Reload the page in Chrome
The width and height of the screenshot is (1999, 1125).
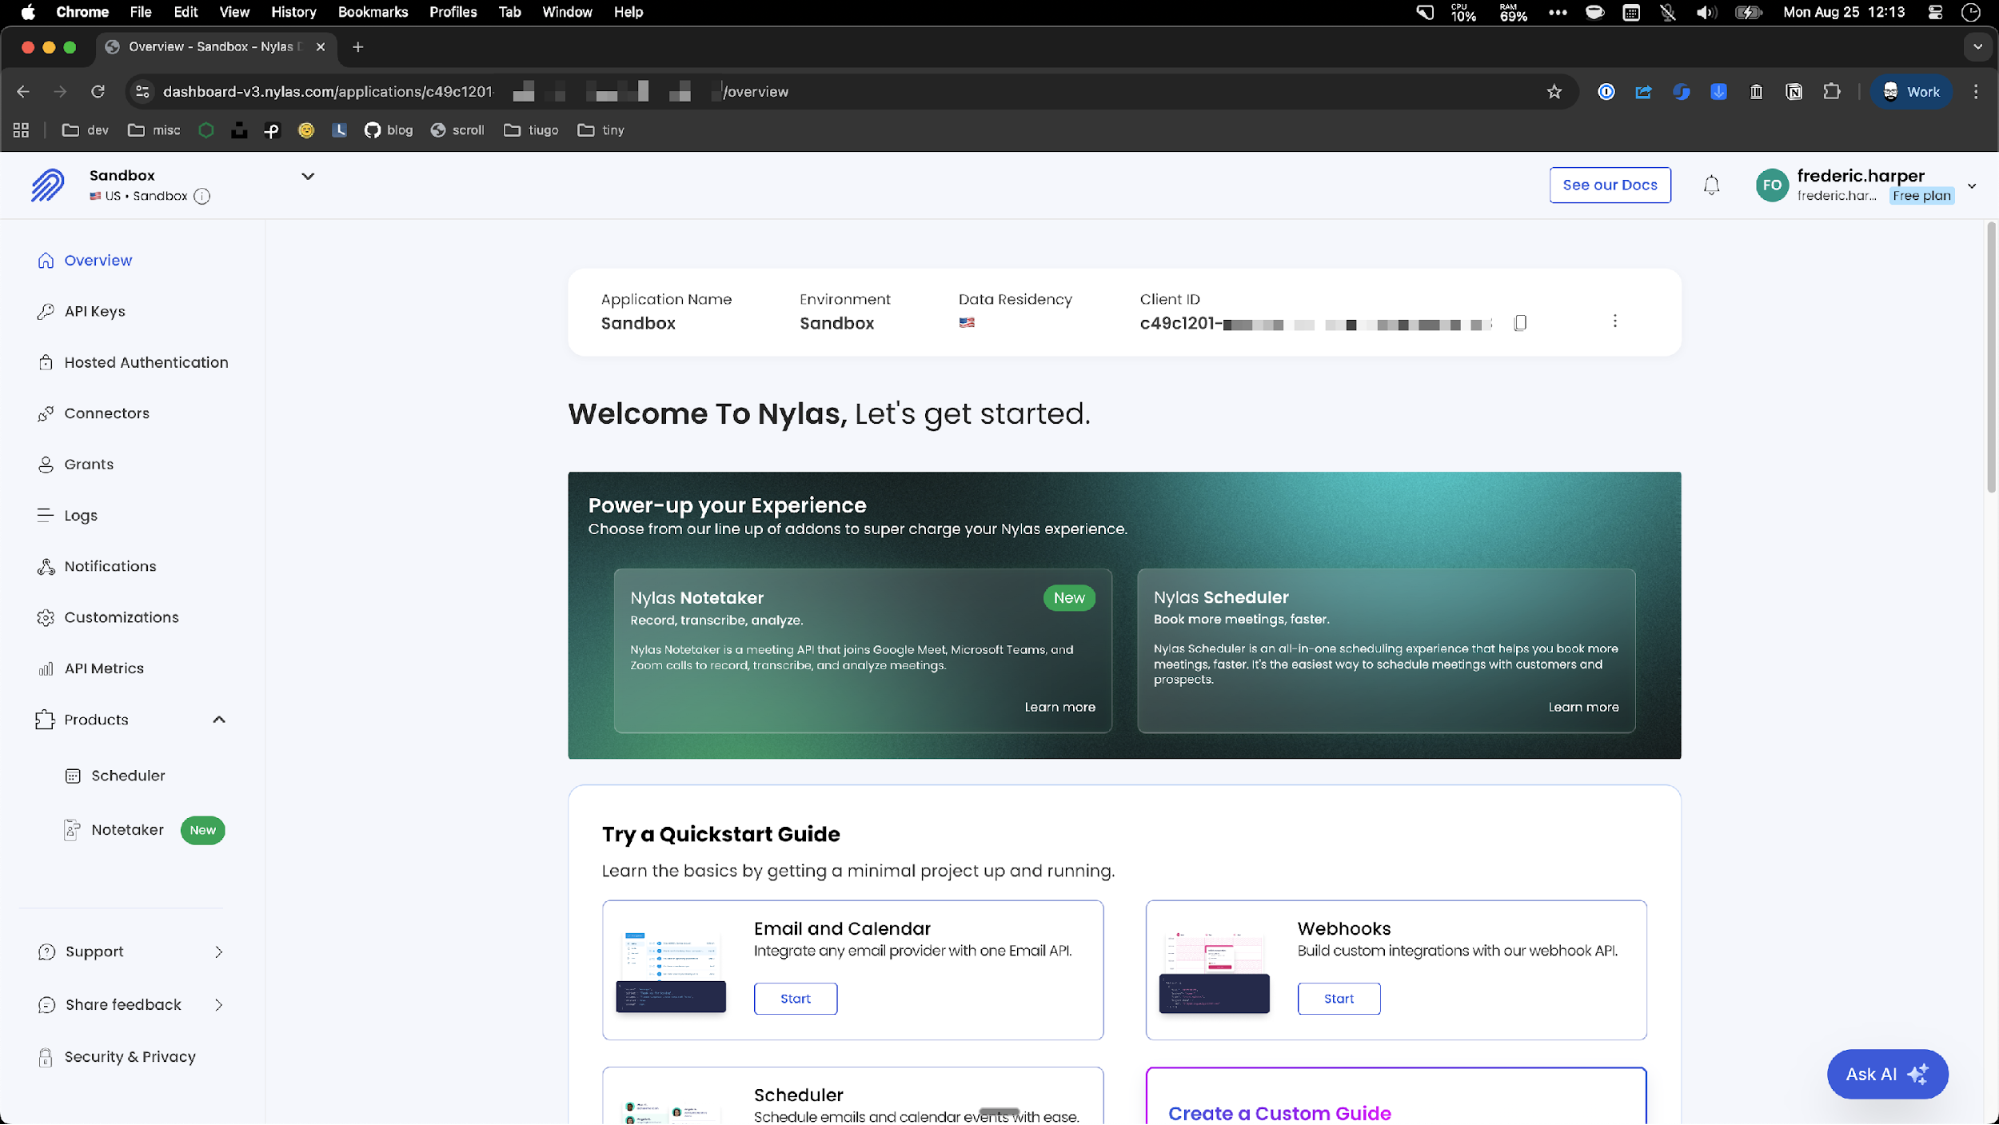(x=97, y=92)
